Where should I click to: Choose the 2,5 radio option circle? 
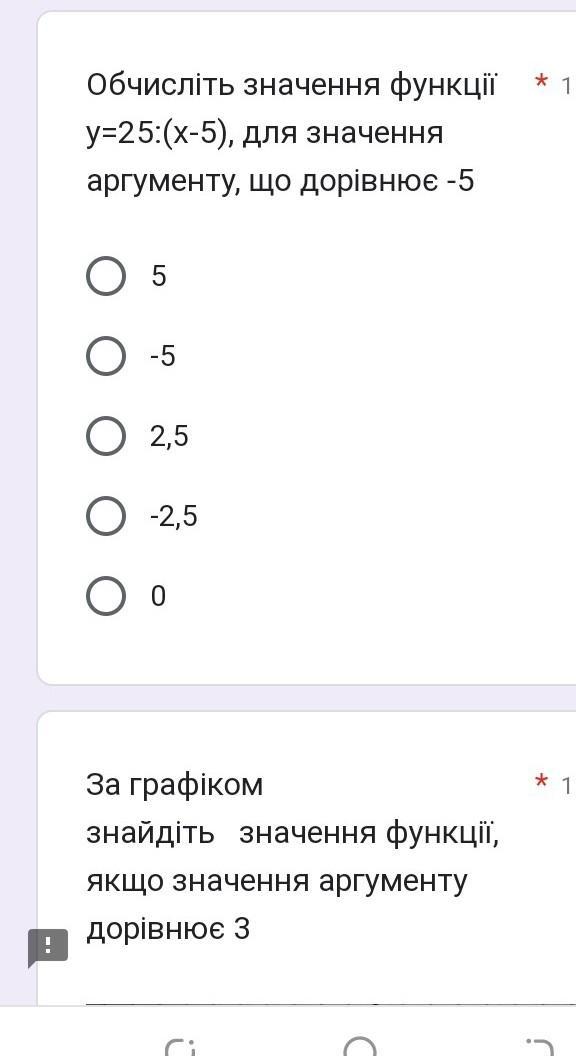coord(106,436)
